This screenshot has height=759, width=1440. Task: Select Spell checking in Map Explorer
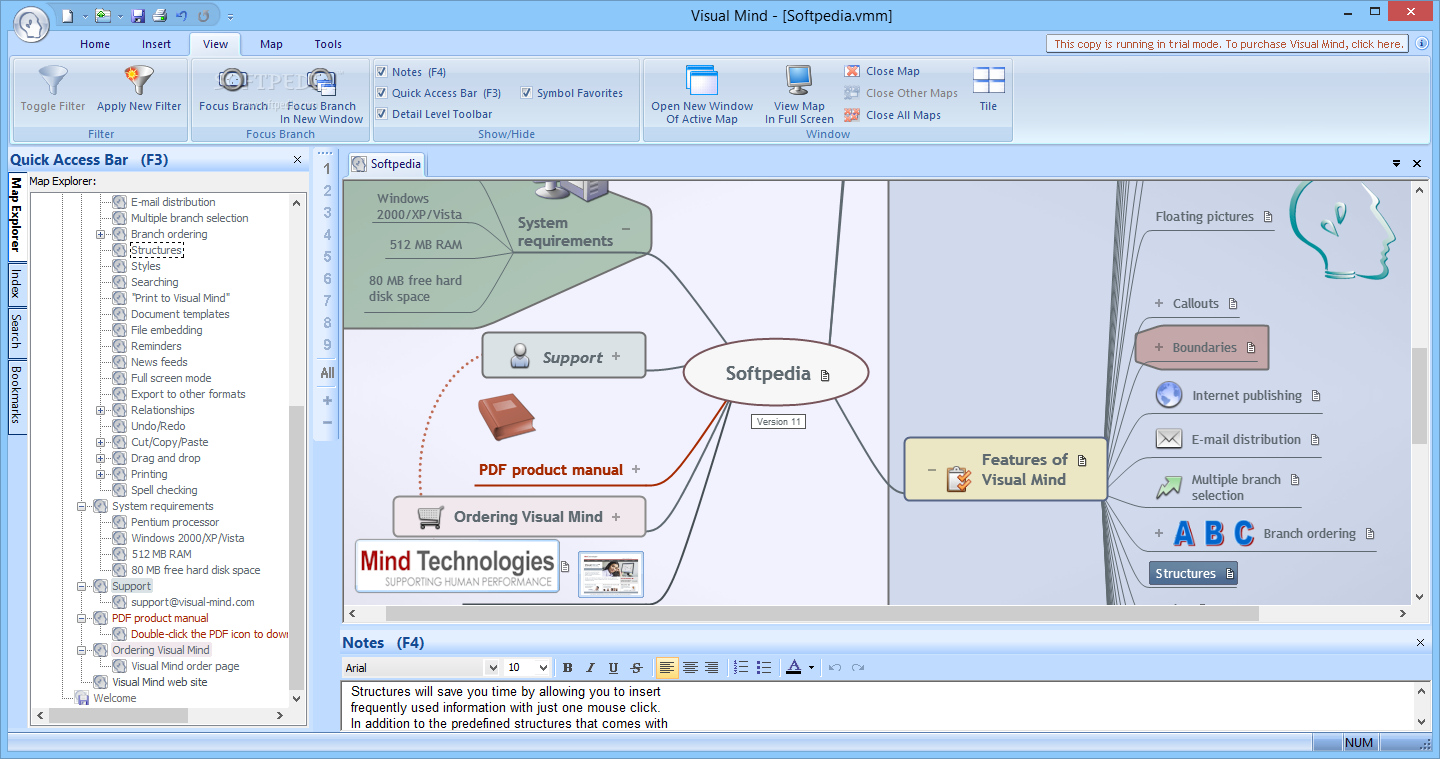(x=164, y=490)
